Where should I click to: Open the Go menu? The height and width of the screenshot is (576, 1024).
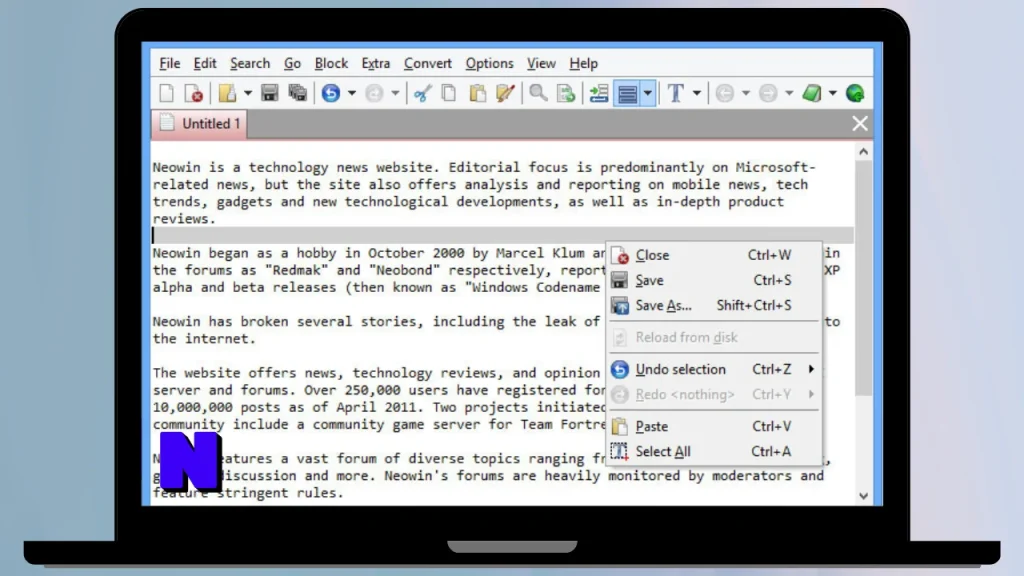[x=293, y=63]
